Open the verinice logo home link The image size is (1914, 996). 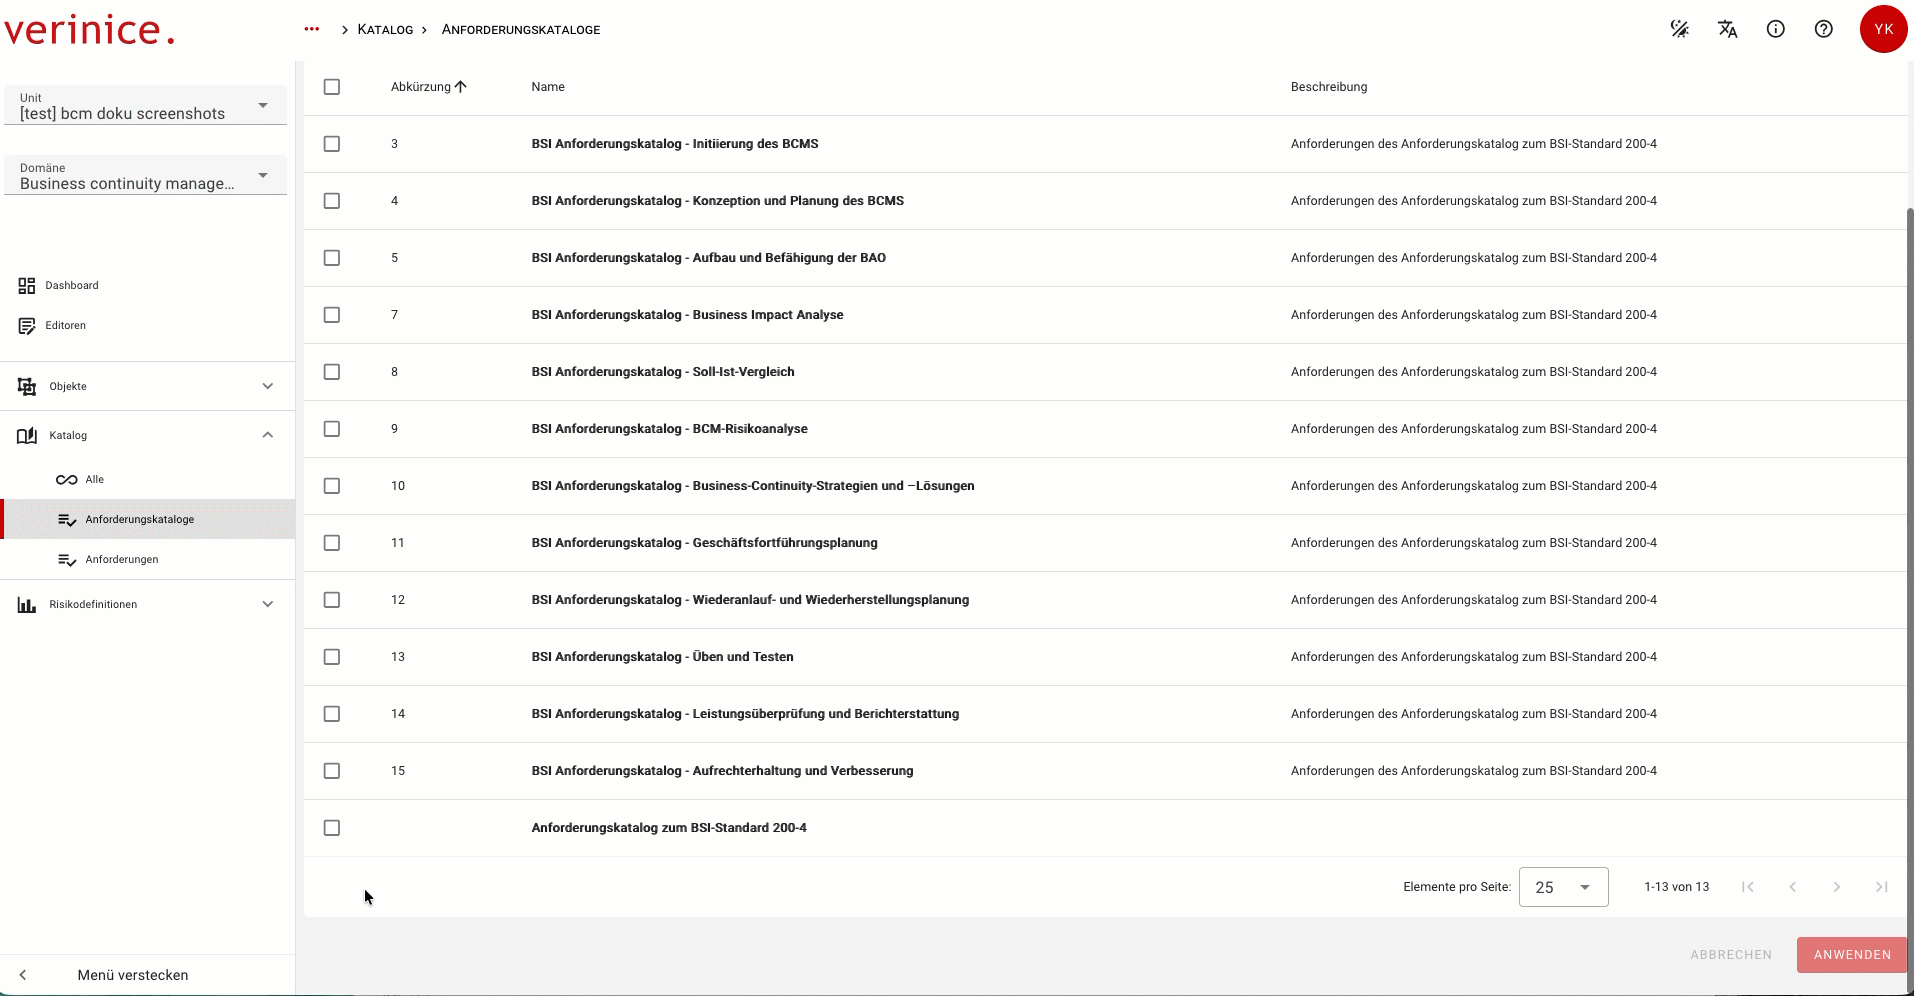point(90,30)
